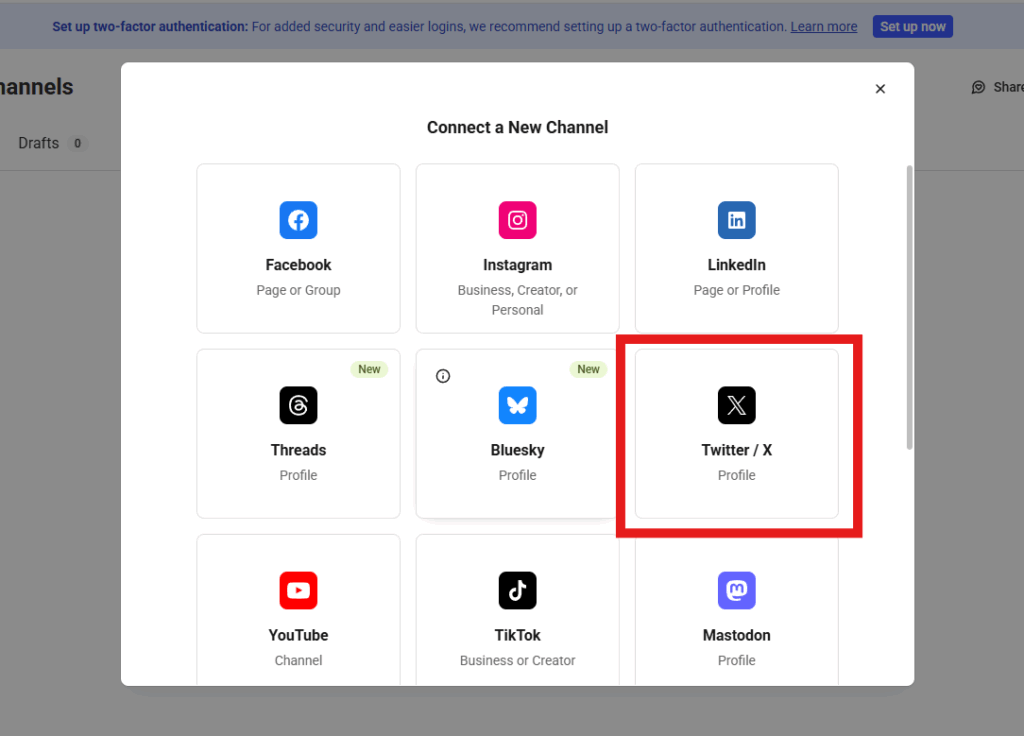This screenshot has width=1024, height=736.
Task: Click the Page or Group subtitle
Action: (298, 290)
